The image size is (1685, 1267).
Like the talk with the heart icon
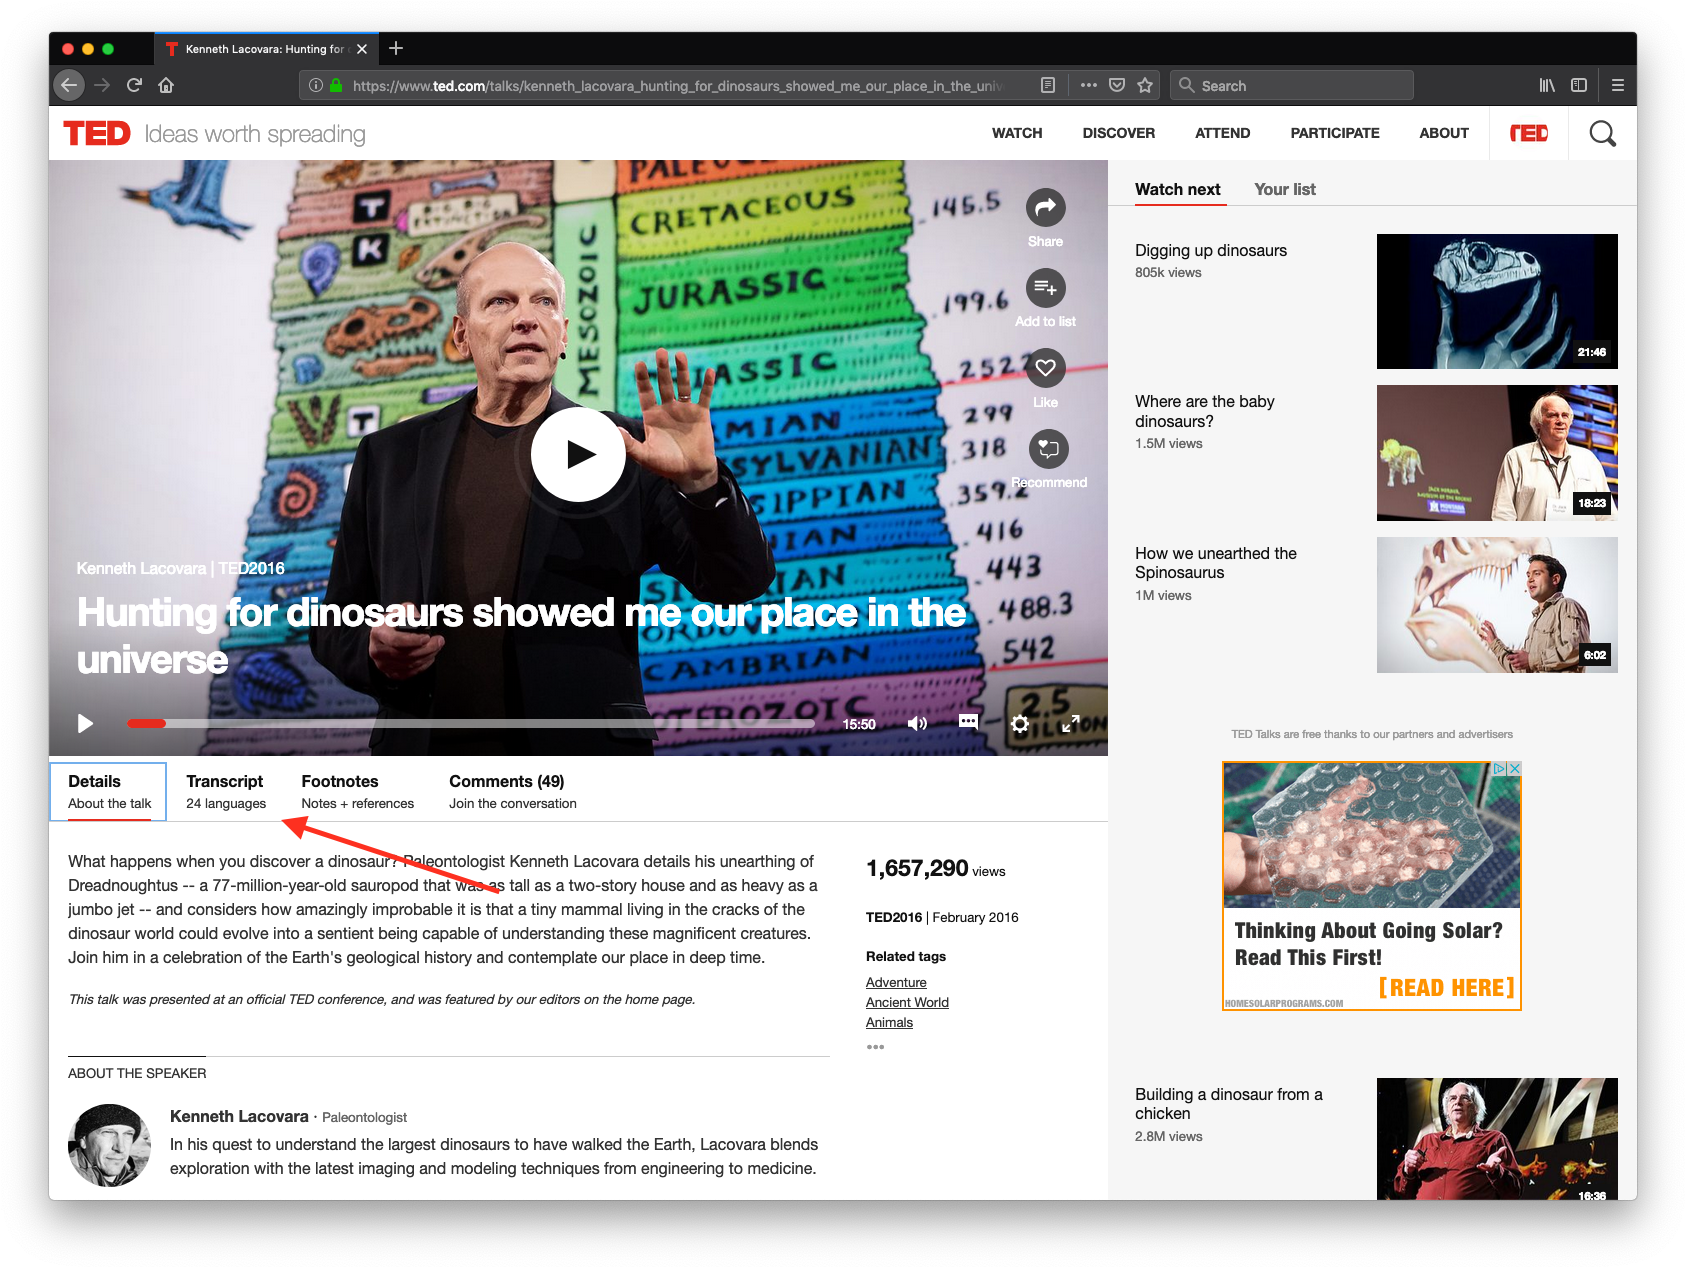[1045, 368]
